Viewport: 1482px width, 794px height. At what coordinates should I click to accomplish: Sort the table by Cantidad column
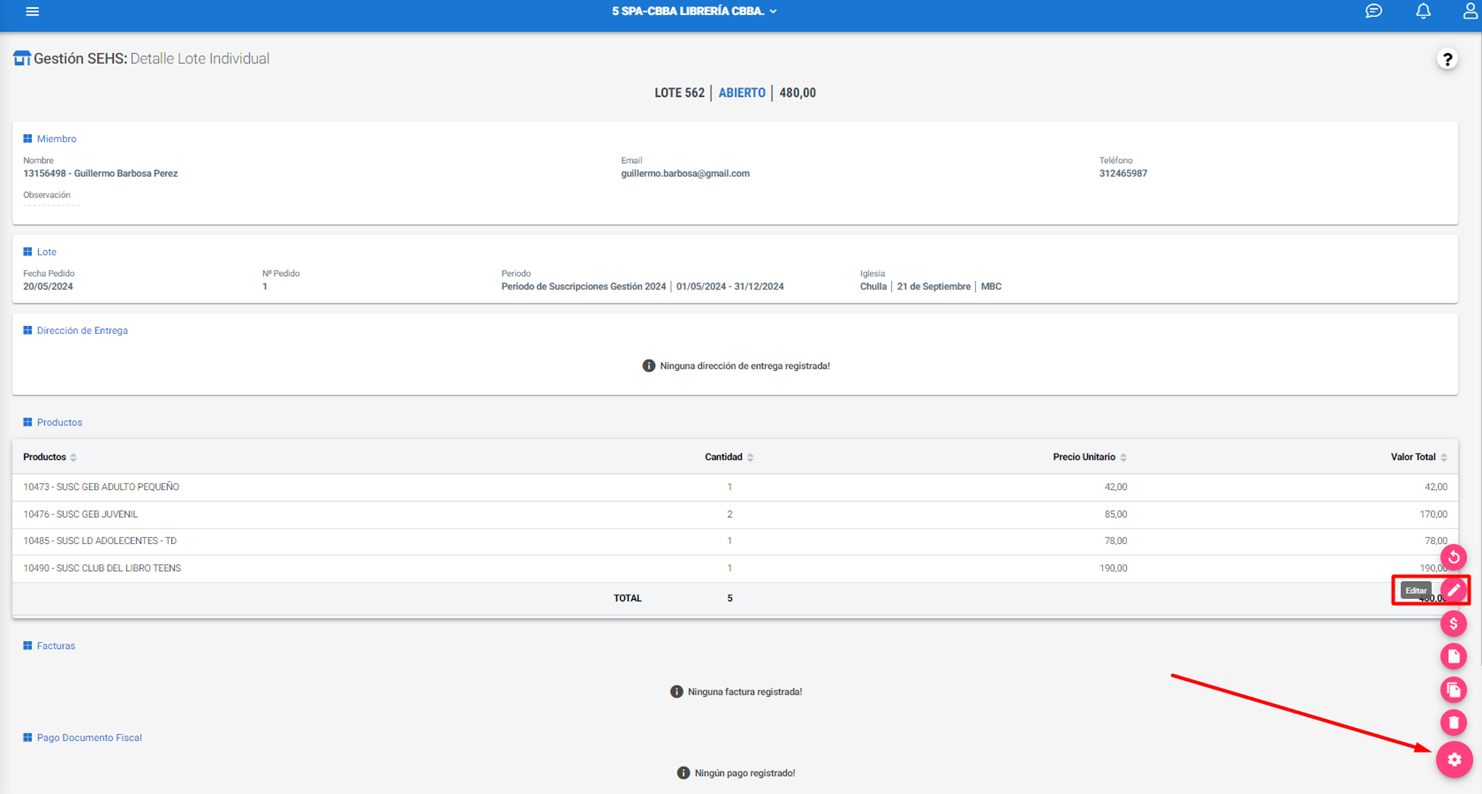point(729,457)
